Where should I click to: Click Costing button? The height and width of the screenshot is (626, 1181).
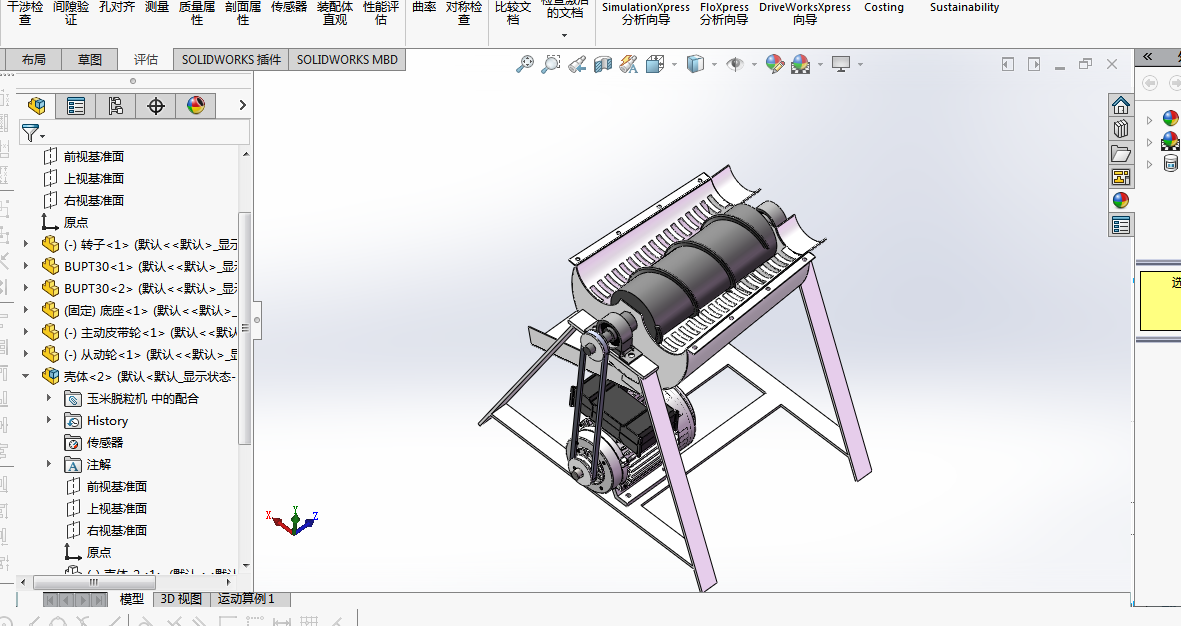pyautogui.click(x=883, y=8)
